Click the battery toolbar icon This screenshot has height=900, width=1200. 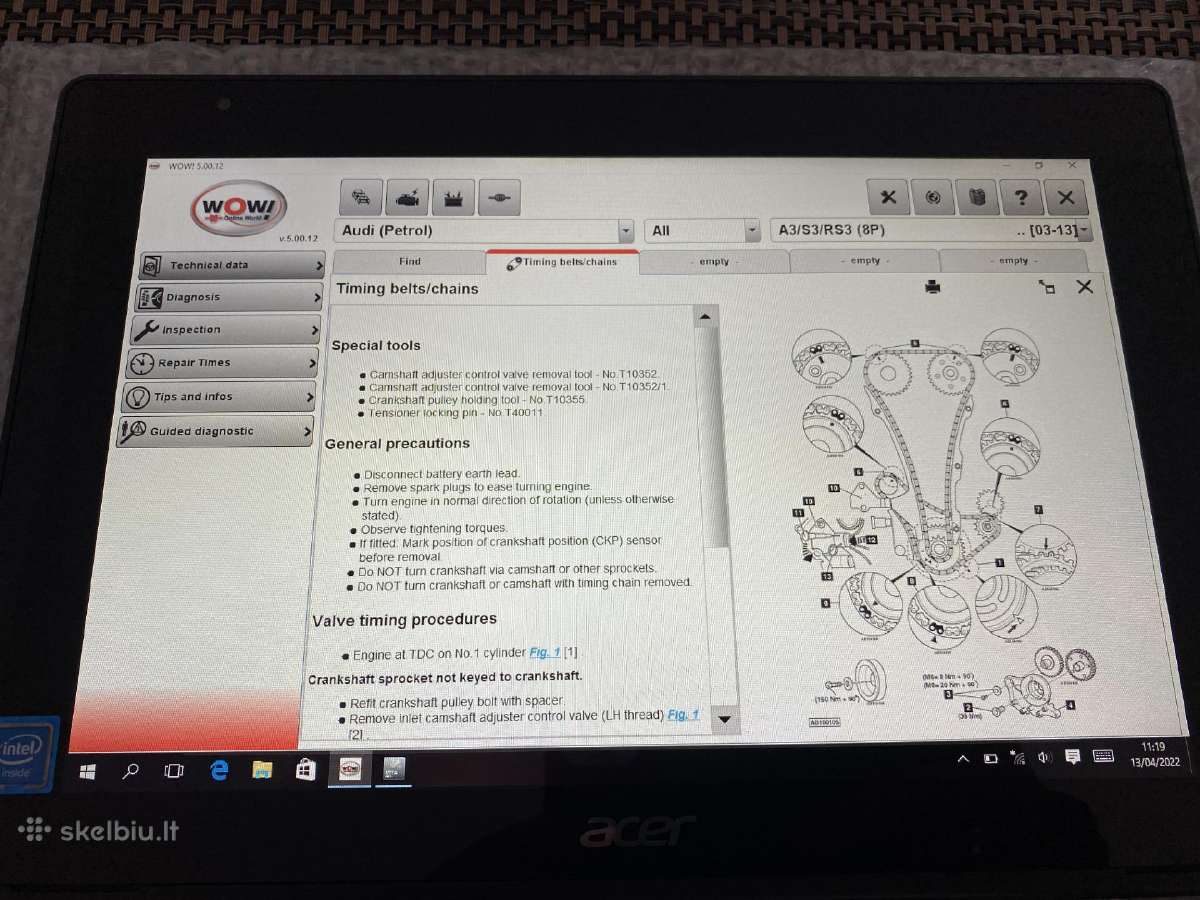(x=453, y=198)
